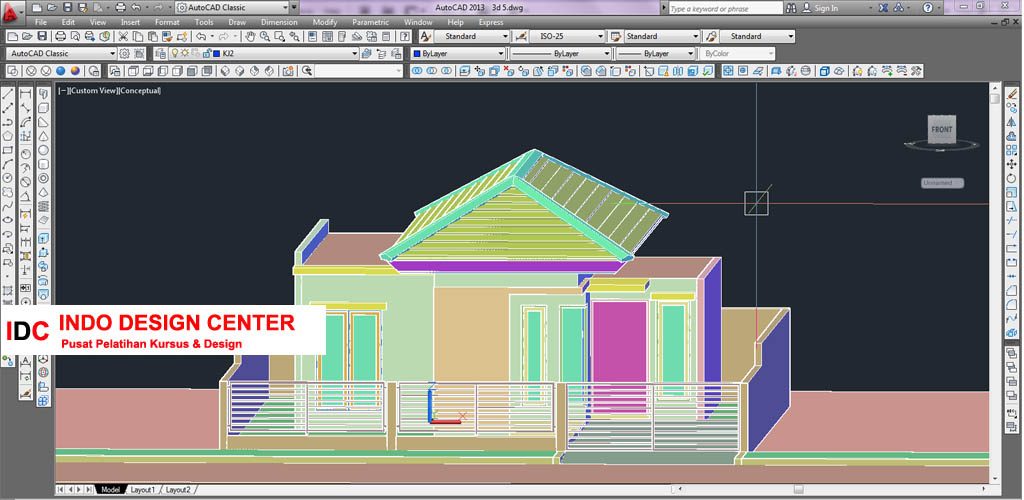1024x500 pixels.
Task: Select the Sphere solid tool
Action: [43, 150]
